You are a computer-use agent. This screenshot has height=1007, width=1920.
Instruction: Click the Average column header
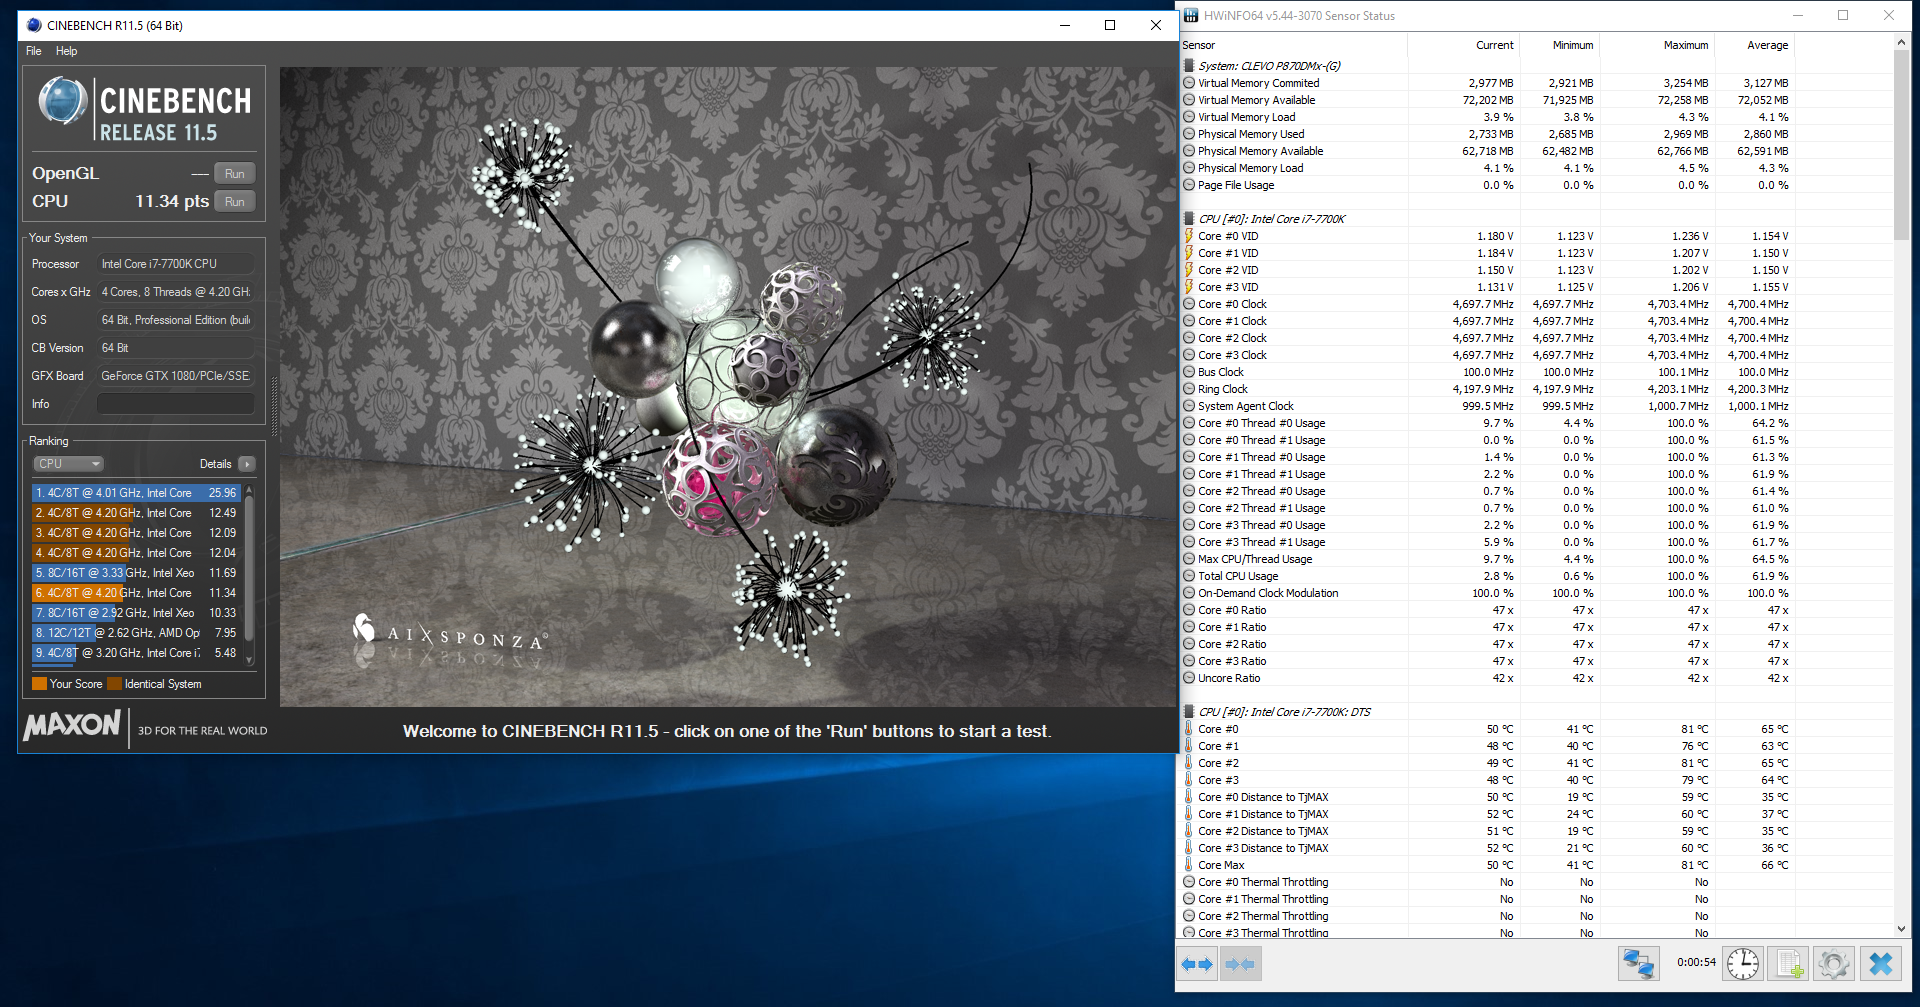1755,45
